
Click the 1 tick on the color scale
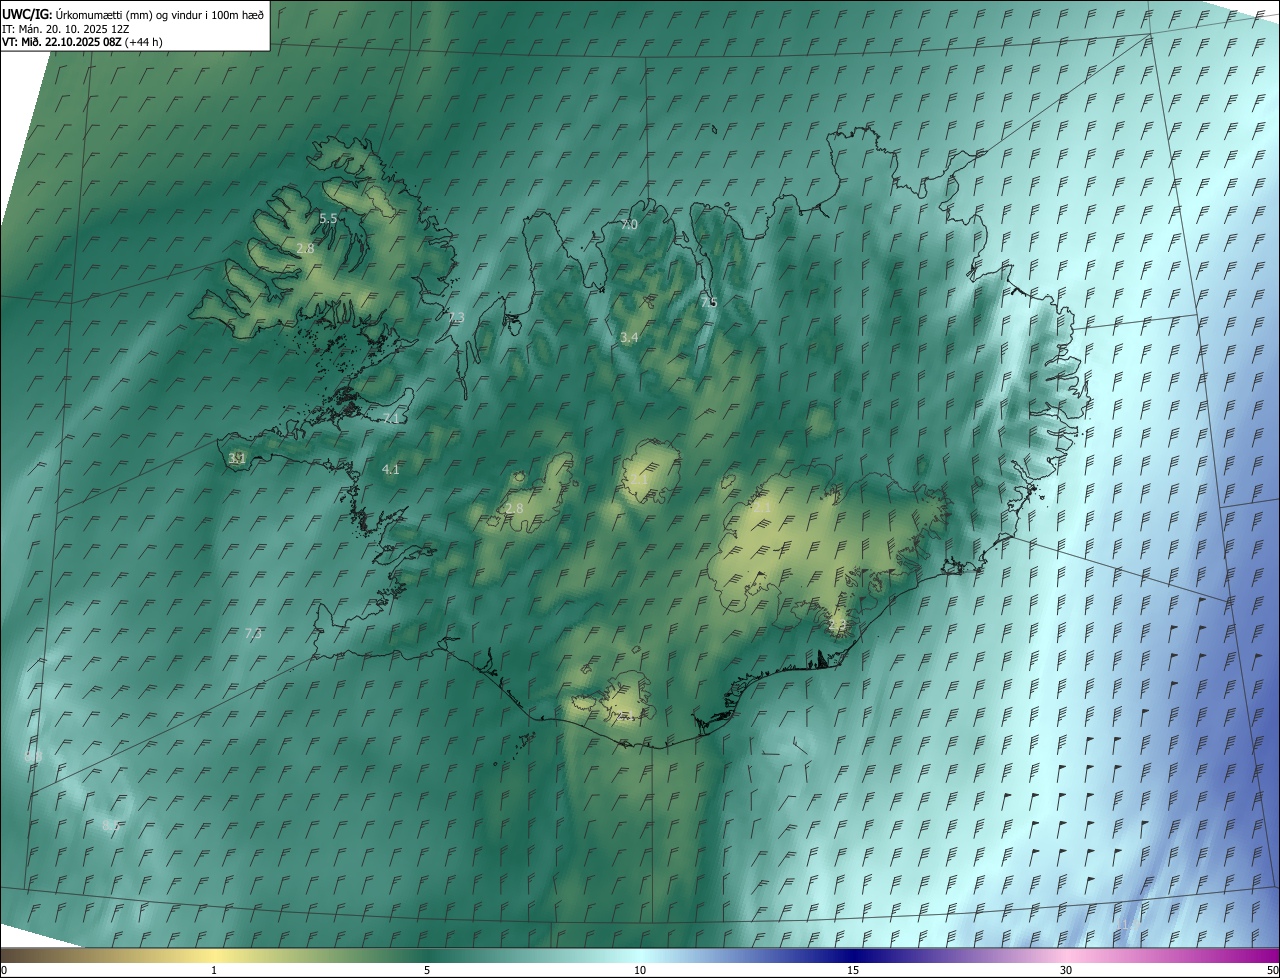point(214,971)
